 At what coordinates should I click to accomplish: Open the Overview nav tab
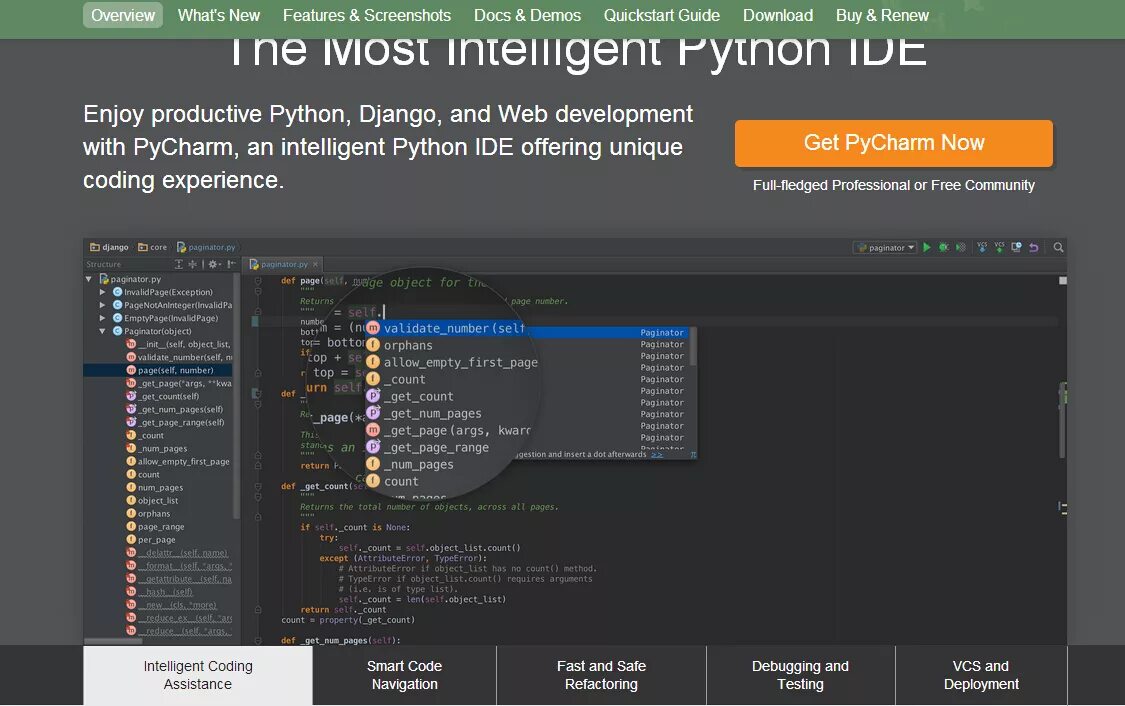click(123, 15)
